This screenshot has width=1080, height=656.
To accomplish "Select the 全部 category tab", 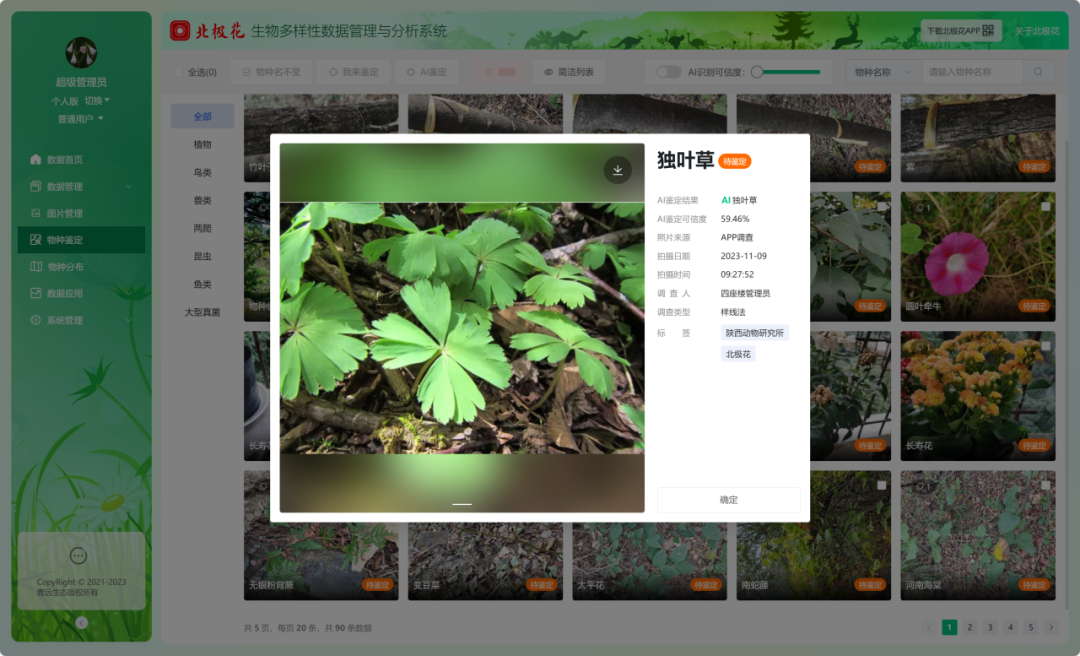I will pos(202,116).
